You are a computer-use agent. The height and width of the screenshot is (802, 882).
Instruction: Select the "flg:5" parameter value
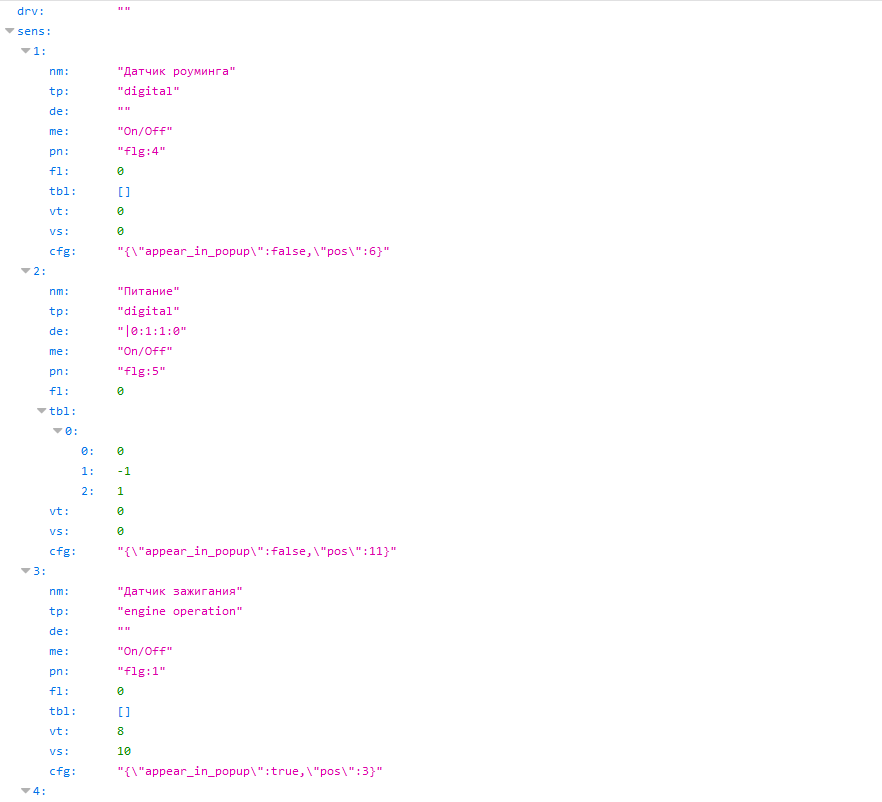point(141,371)
